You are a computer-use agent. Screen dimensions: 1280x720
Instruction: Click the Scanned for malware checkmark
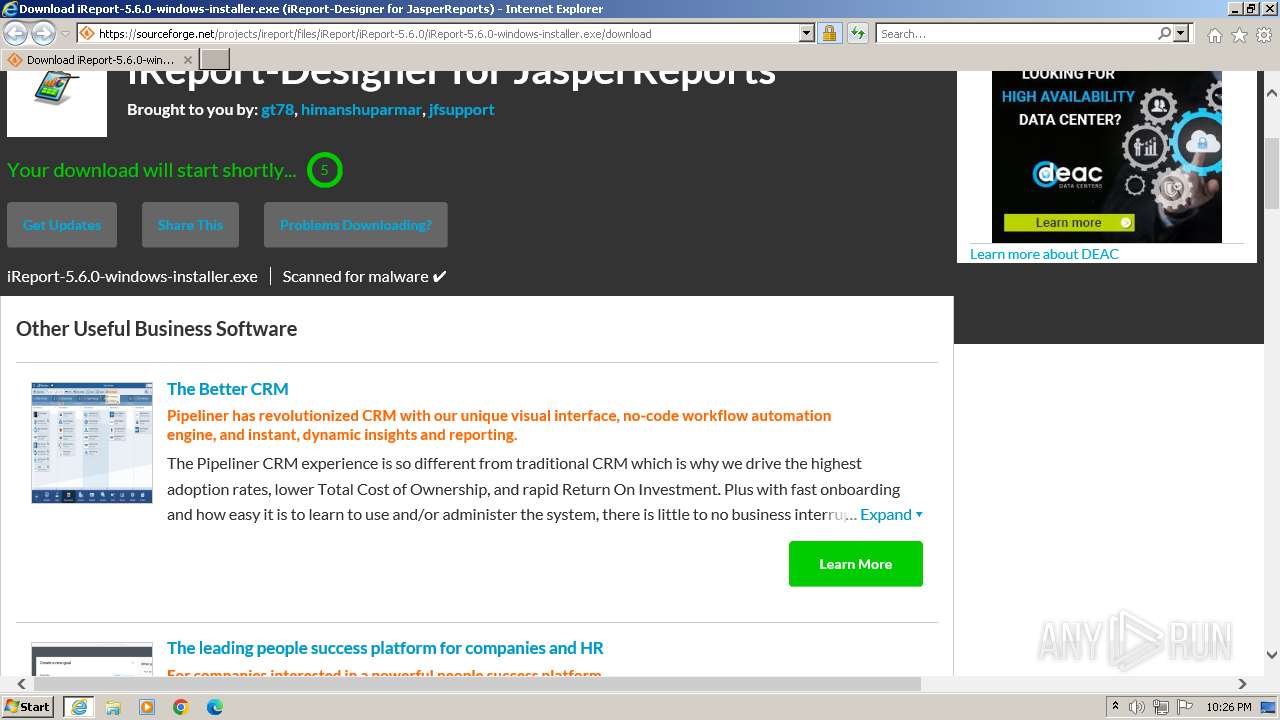(x=439, y=277)
